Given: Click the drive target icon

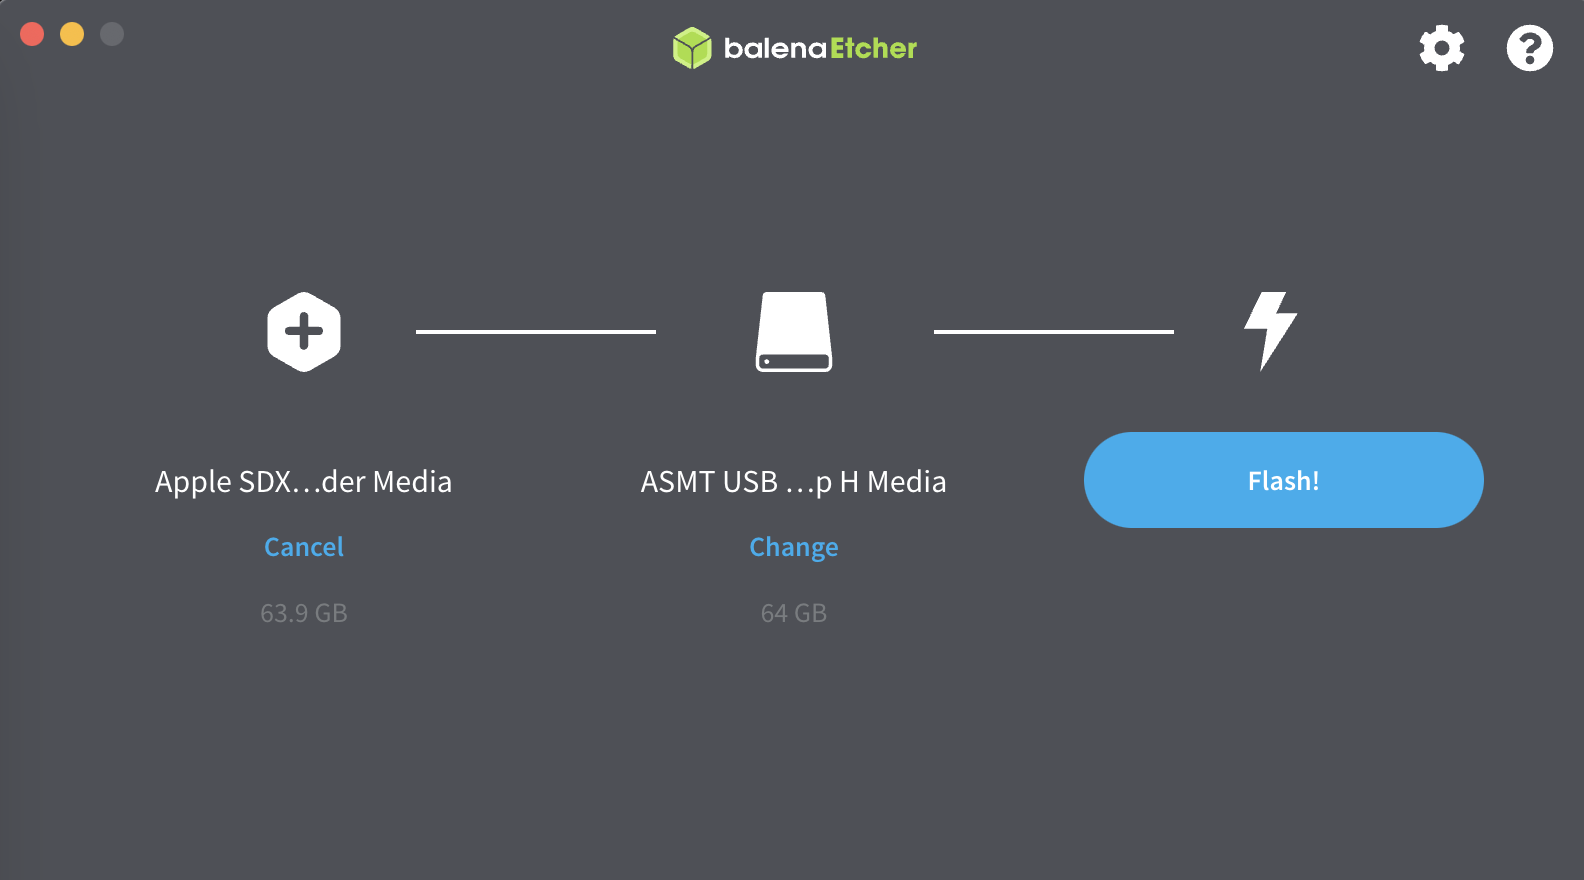Looking at the screenshot, I should click(794, 332).
